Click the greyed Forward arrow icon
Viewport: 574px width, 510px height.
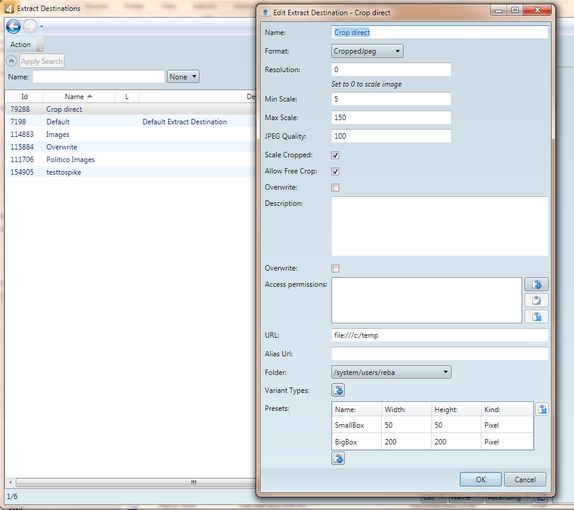[30, 26]
